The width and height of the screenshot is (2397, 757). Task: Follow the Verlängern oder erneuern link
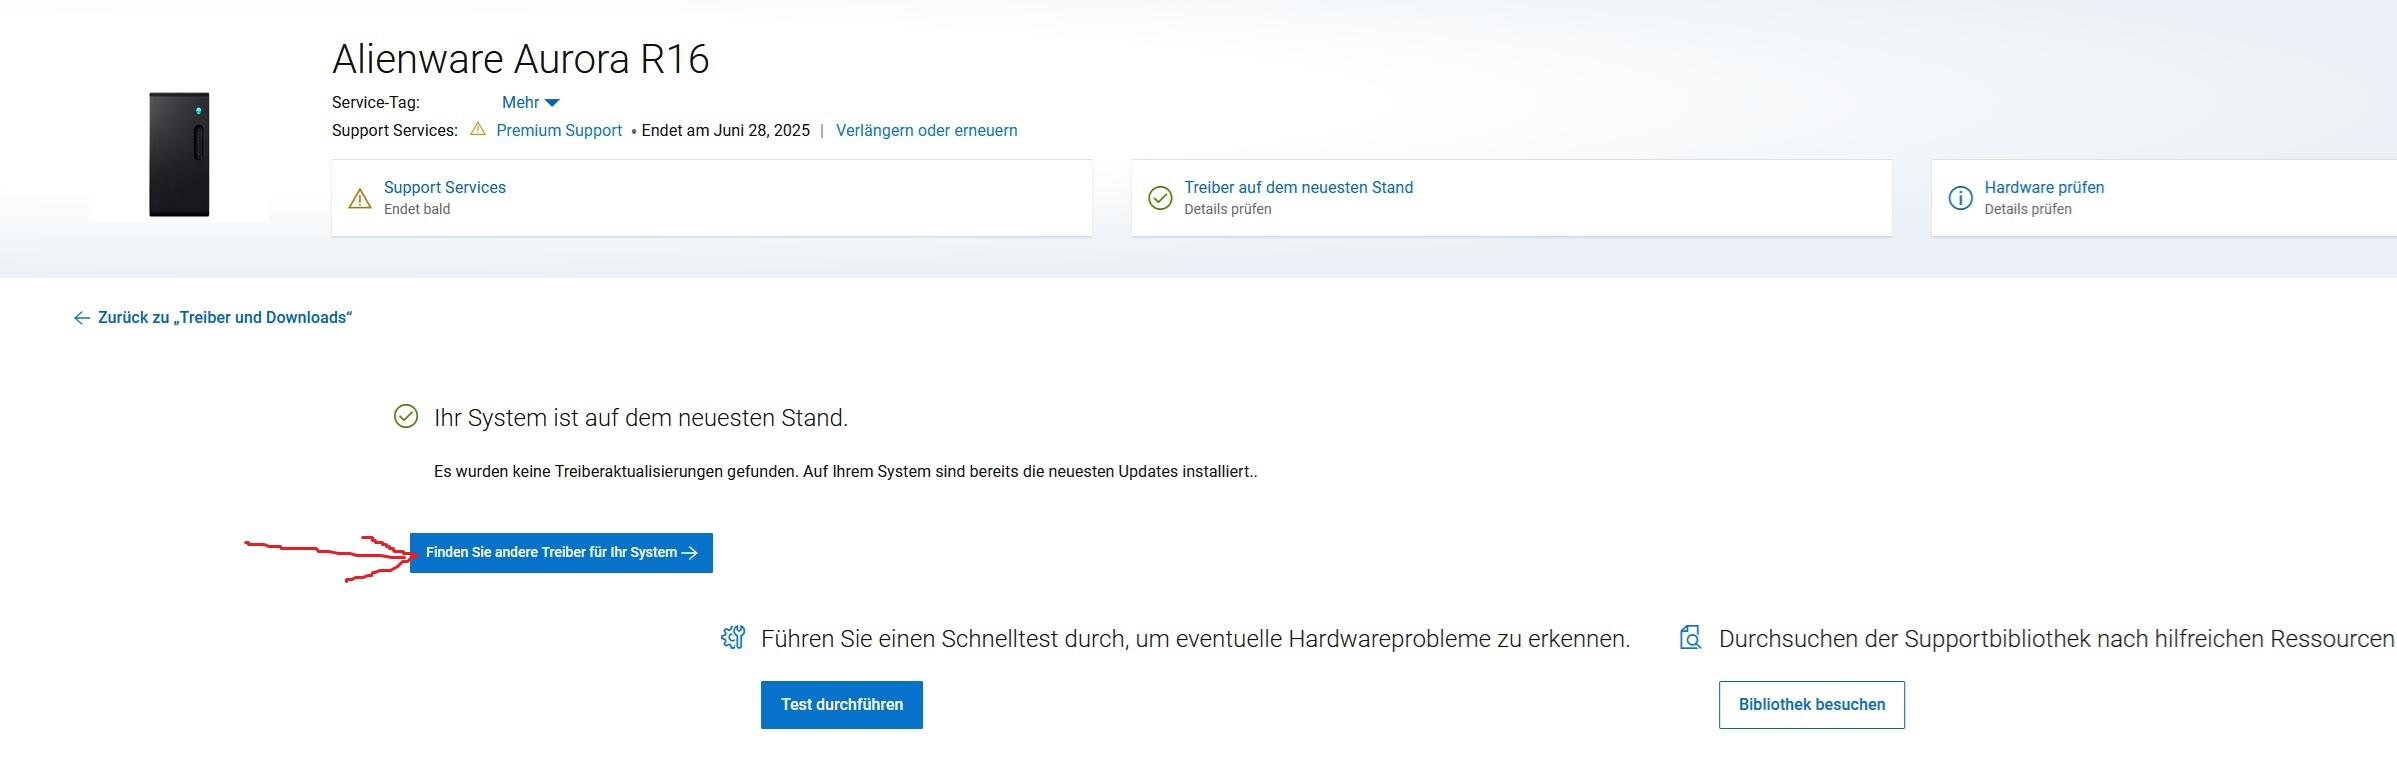point(926,130)
